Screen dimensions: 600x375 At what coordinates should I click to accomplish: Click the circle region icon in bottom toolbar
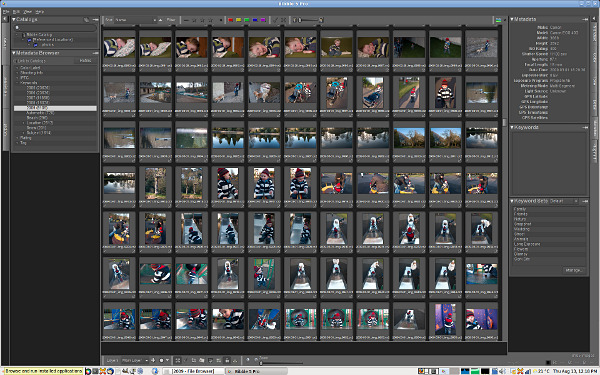click(x=161, y=360)
